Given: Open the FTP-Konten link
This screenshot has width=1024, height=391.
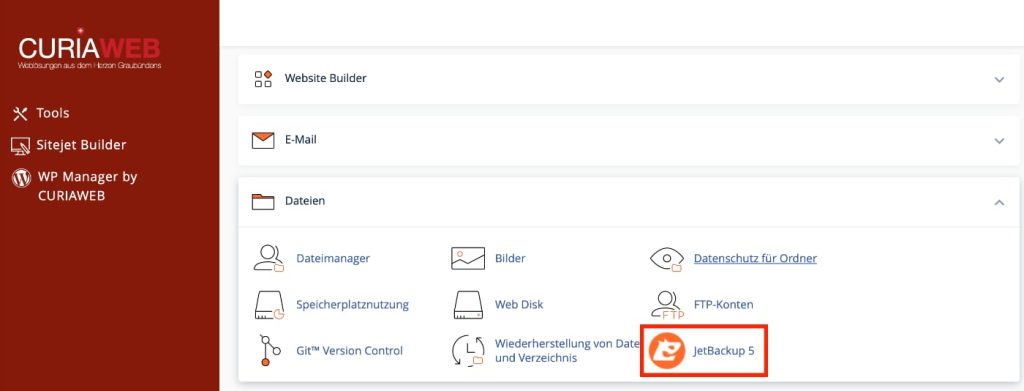Looking at the screenshot, I should coord(724,305).
